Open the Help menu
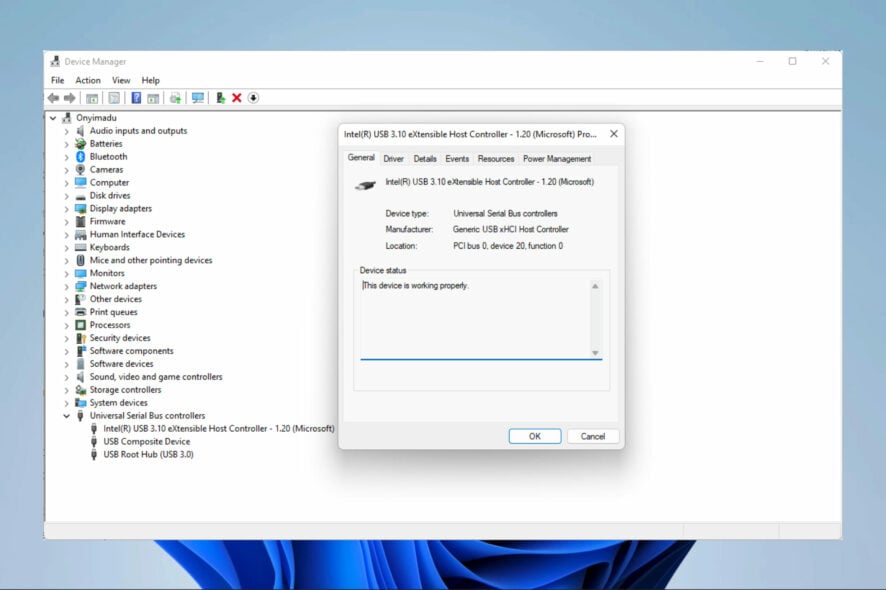This screenshot has height=590, width=886. [x=150, y=80]
